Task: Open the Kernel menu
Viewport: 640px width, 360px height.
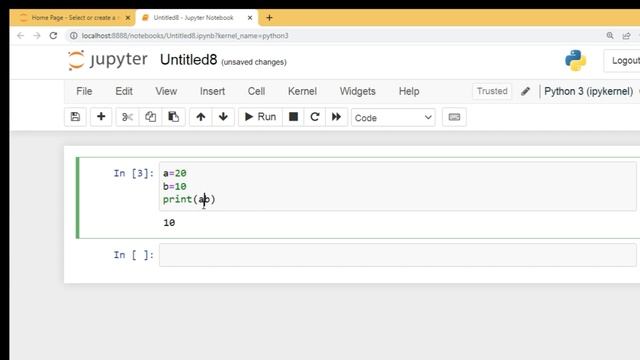Action: coord(302,91)
